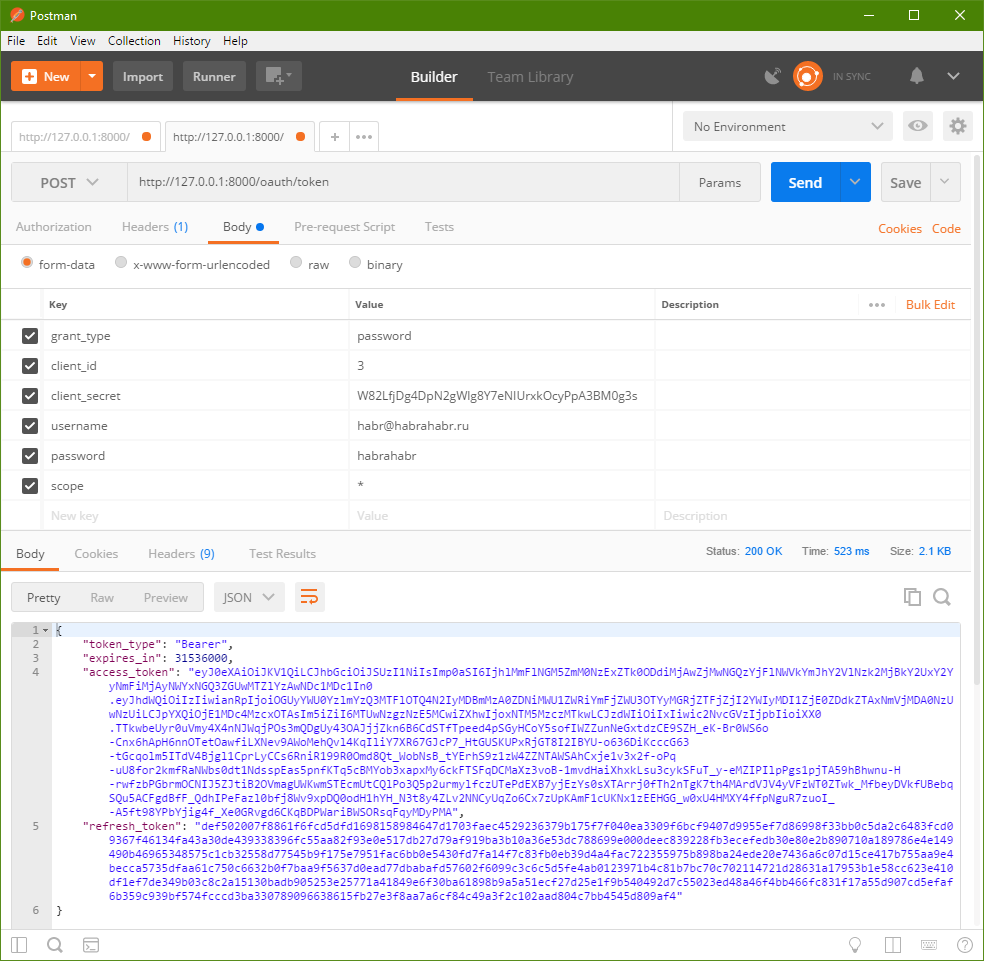Collapse the JSON root at line 1

(x=45, y=630)
